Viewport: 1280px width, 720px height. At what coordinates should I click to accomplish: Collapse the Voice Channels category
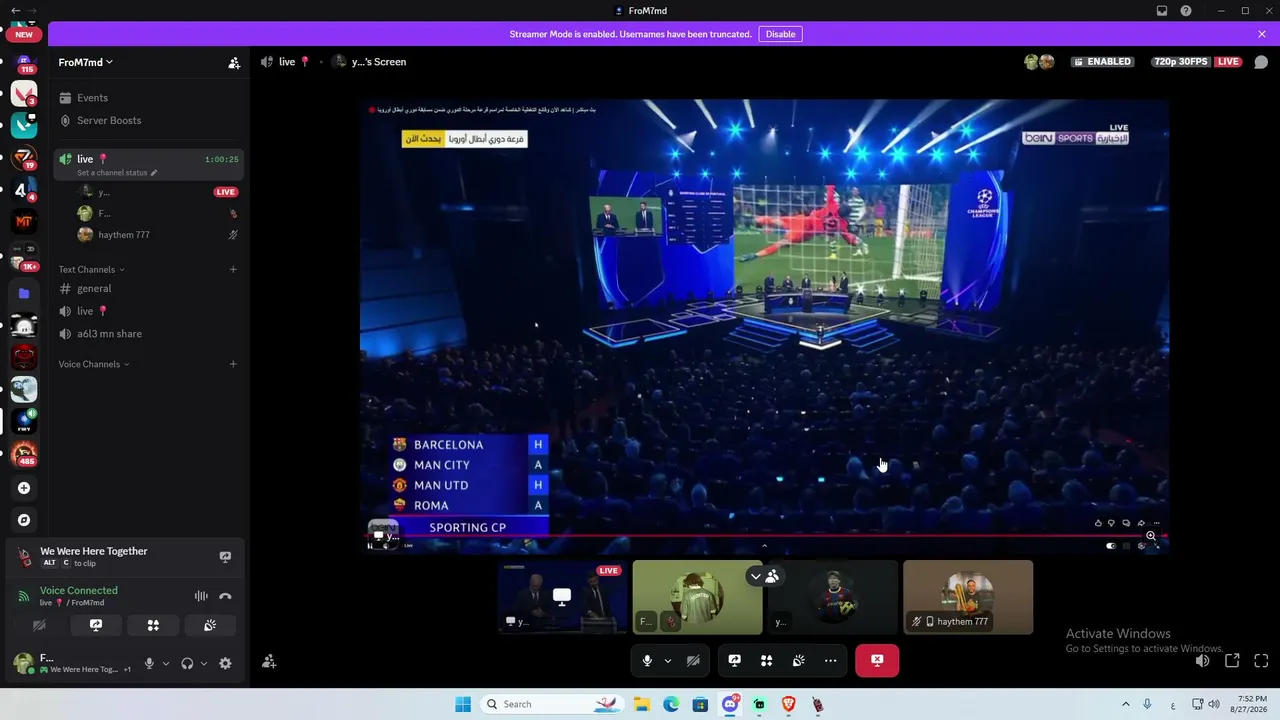94,364
